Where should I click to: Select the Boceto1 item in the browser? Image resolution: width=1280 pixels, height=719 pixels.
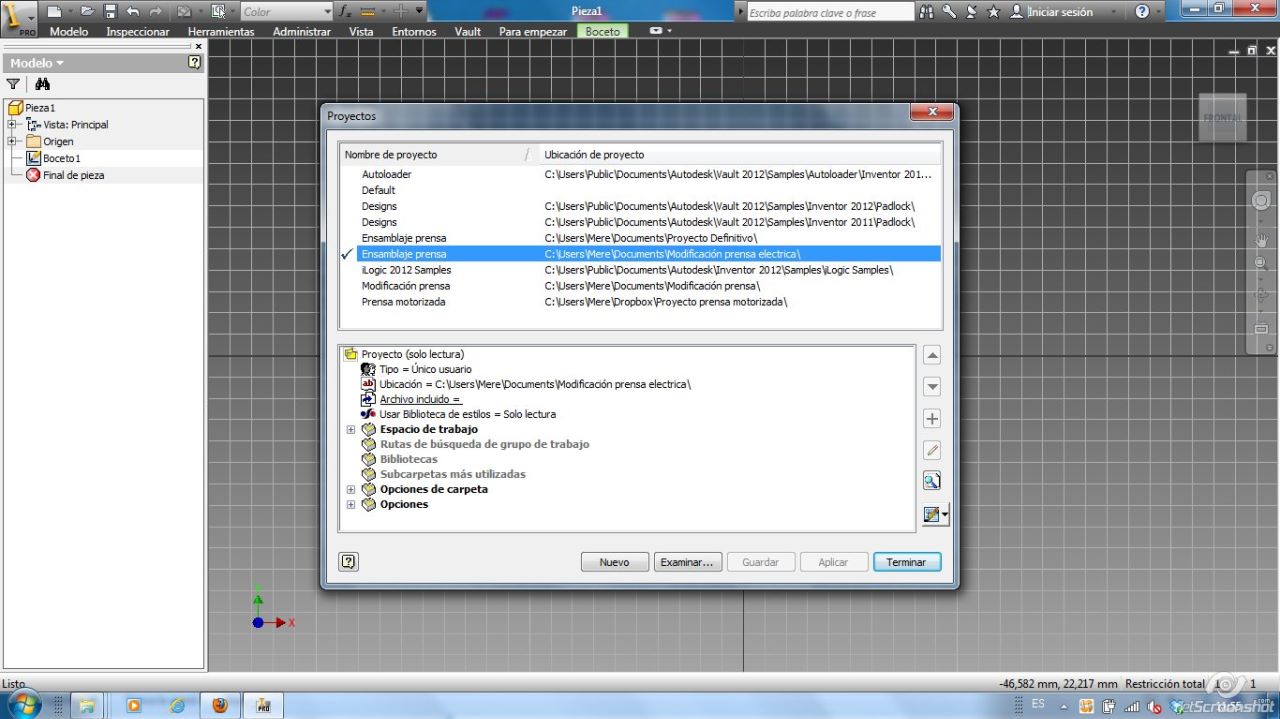[62, 158]
